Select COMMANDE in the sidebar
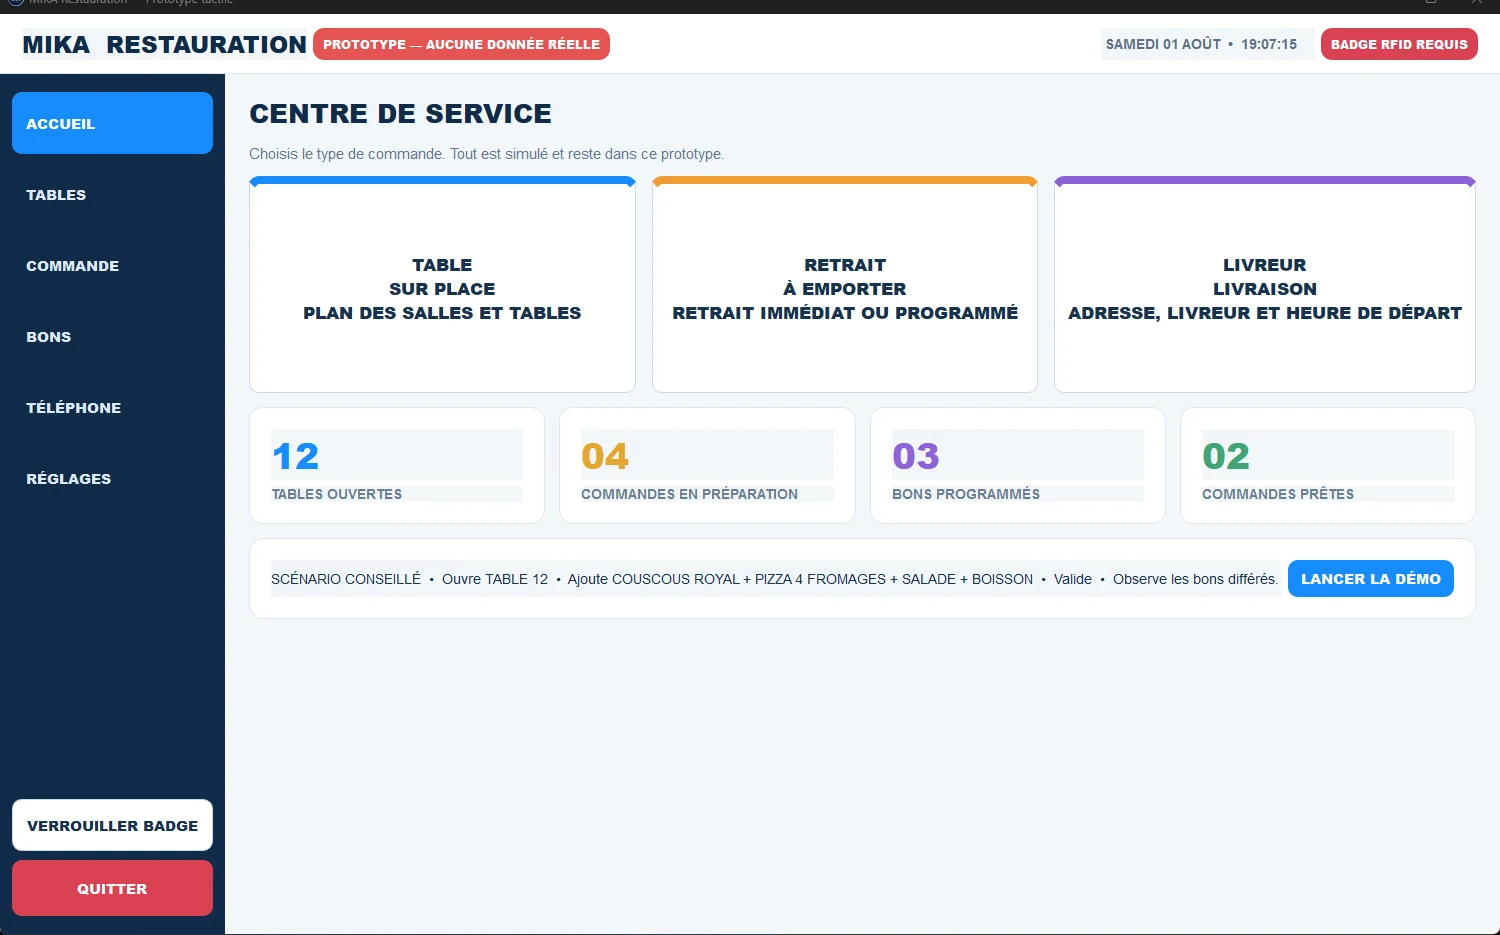1500x935 pixels. (112, 265)
